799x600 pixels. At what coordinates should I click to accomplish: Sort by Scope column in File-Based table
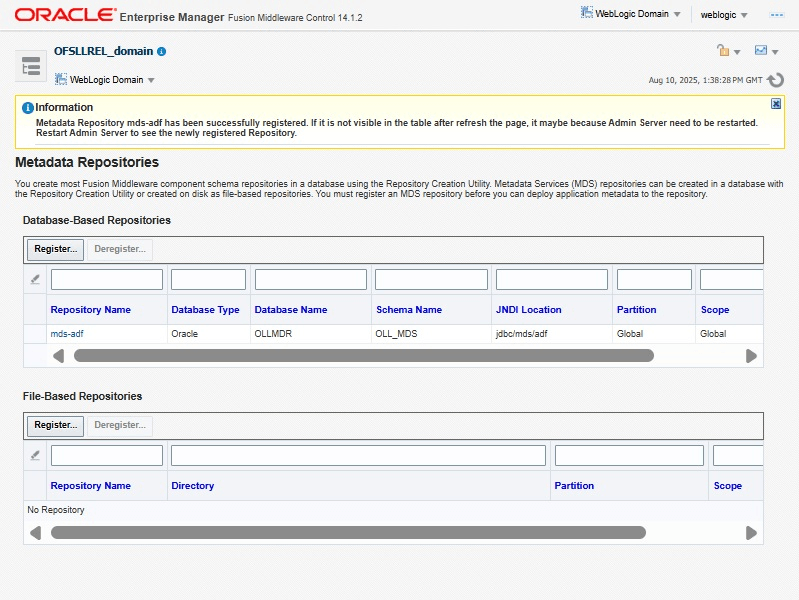click(x=728, y=486)
